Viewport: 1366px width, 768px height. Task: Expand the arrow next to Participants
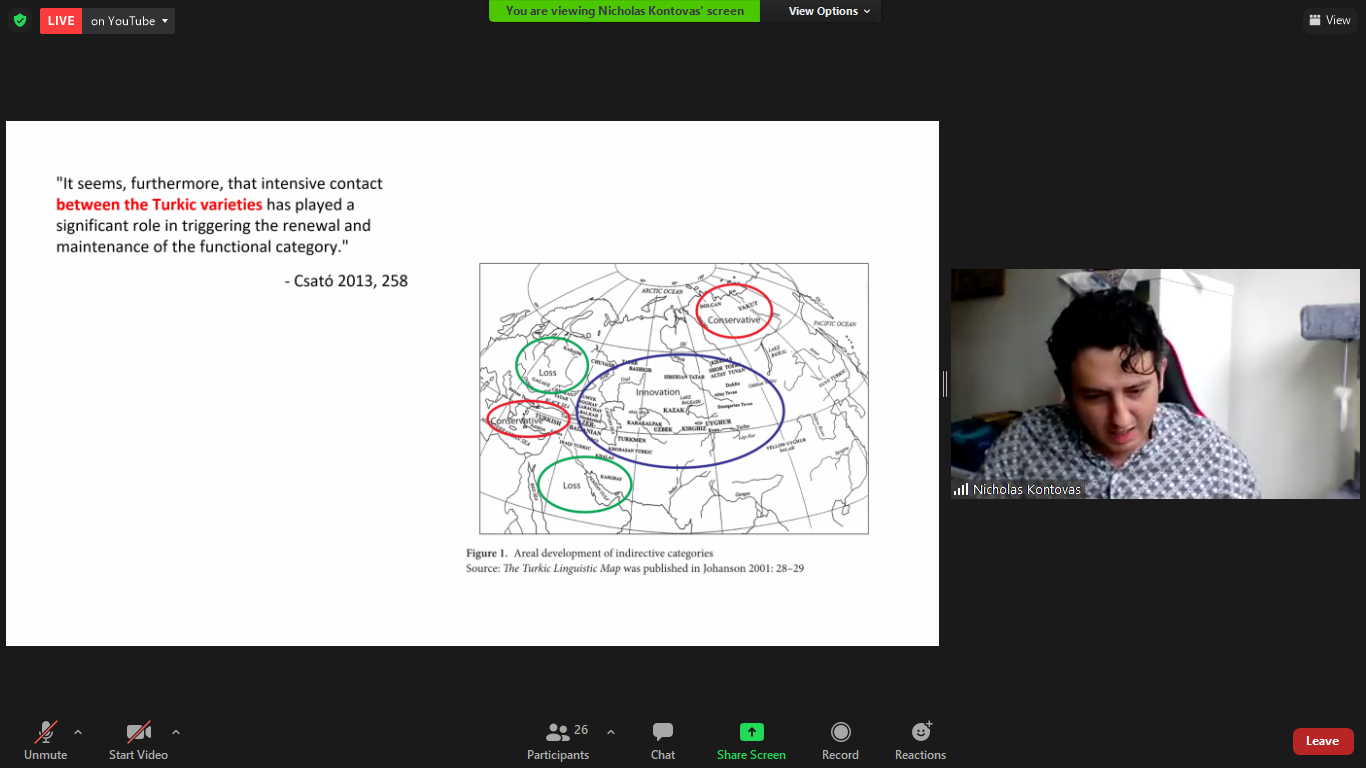point(611,732)
